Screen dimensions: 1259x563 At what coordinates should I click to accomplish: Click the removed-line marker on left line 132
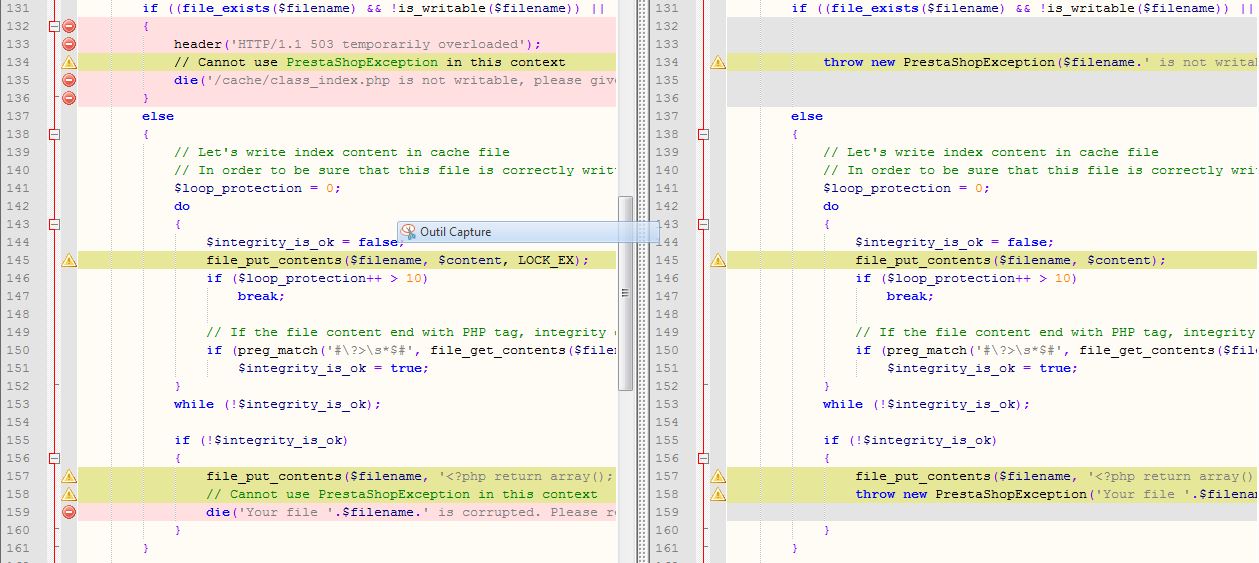click(x=69, y=26)
